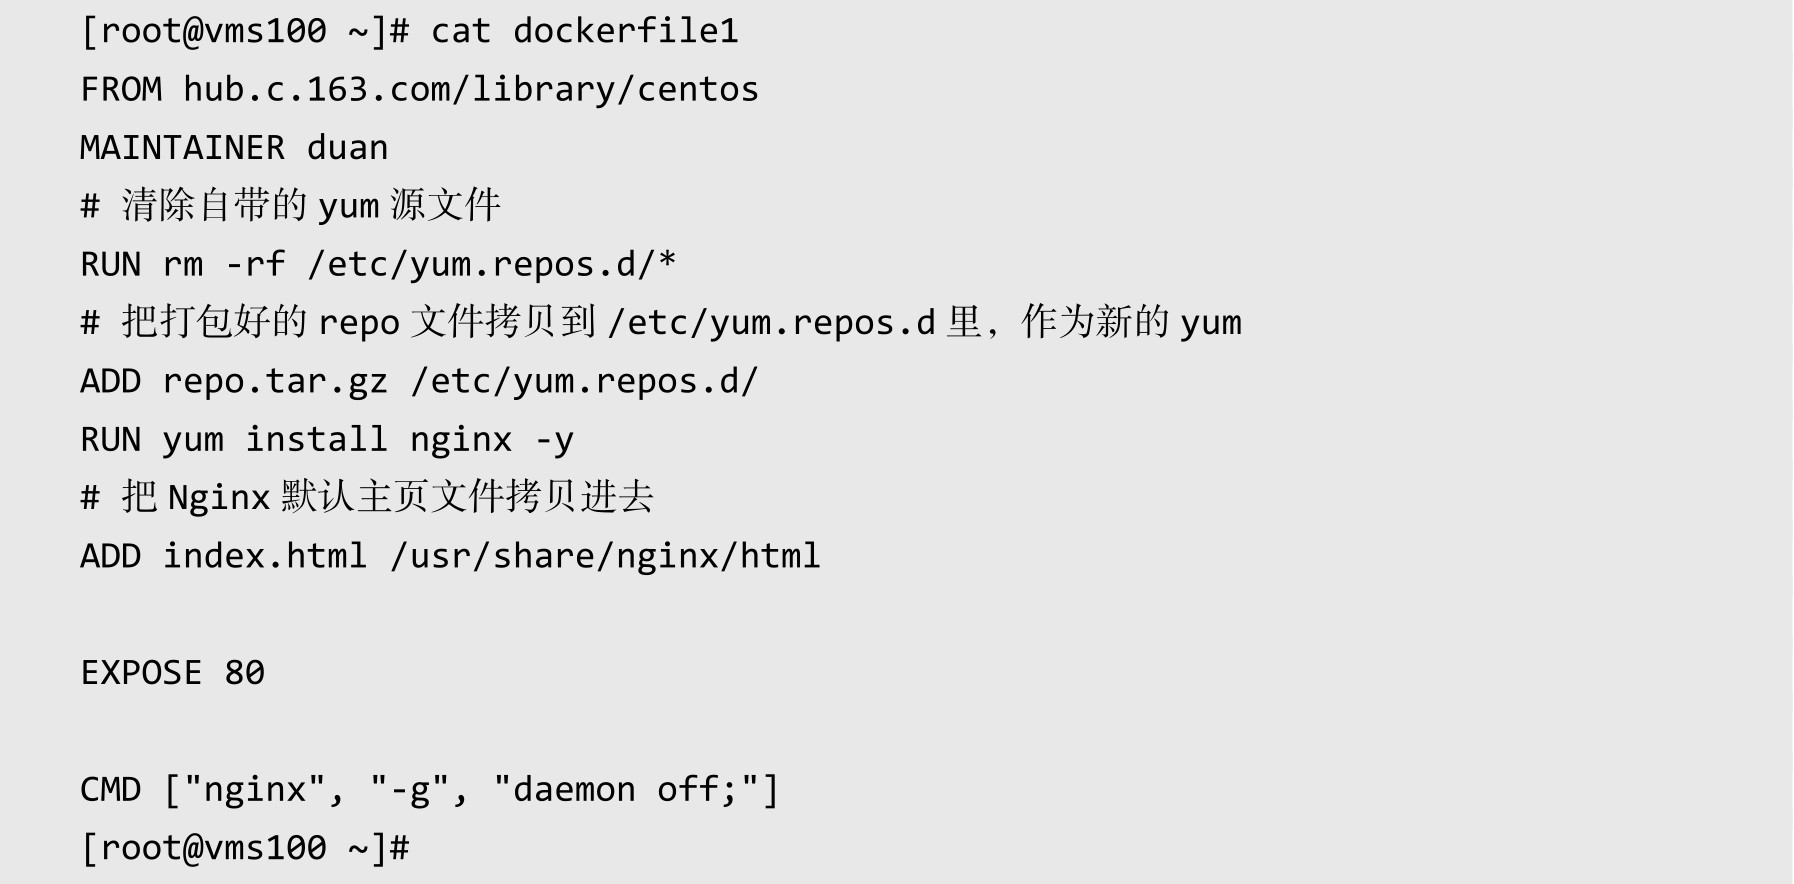Click index.html in the ADD line
The width and height of the screenshot is (1794, 884).
(265, 556)
